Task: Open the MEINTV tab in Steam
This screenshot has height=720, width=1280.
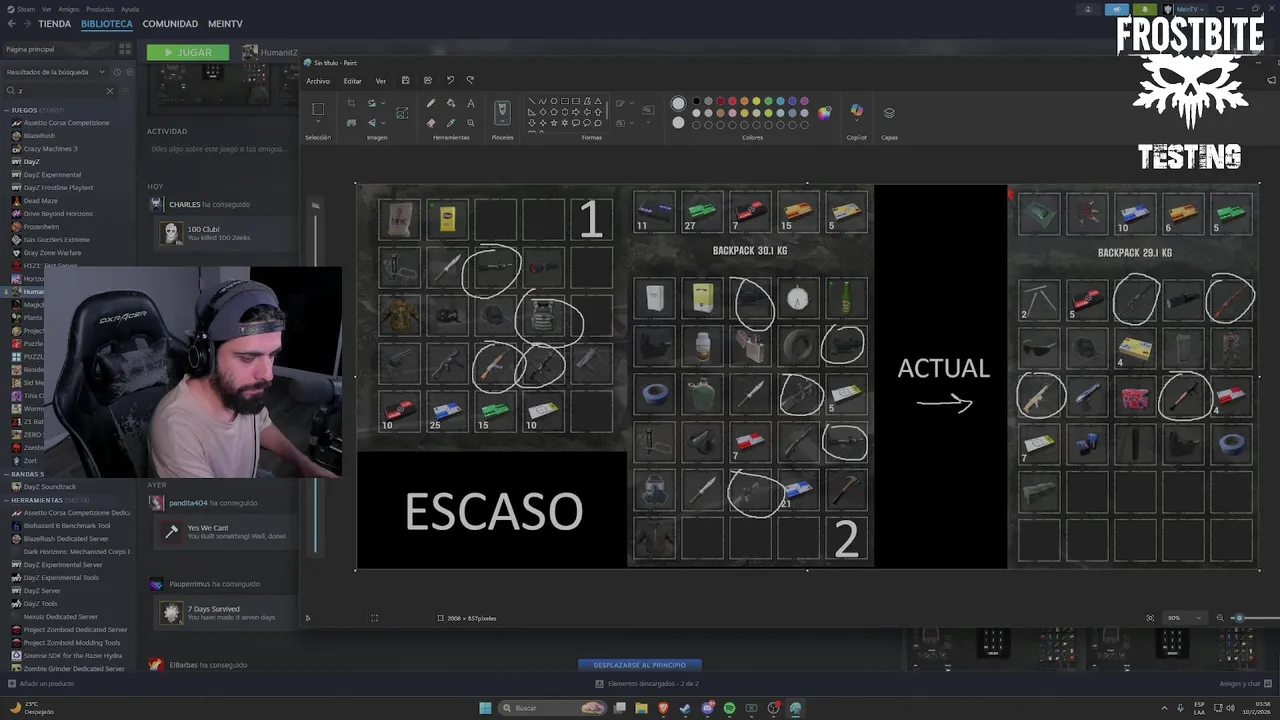Action: [x=225, y=24]
